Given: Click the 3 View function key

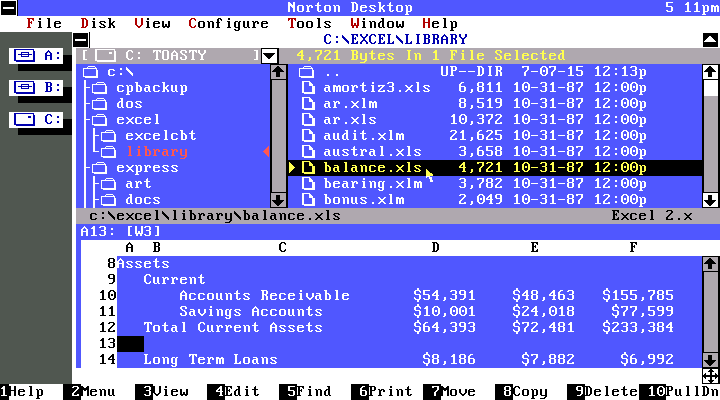Looking at the screenshot, I should point(162,392).
